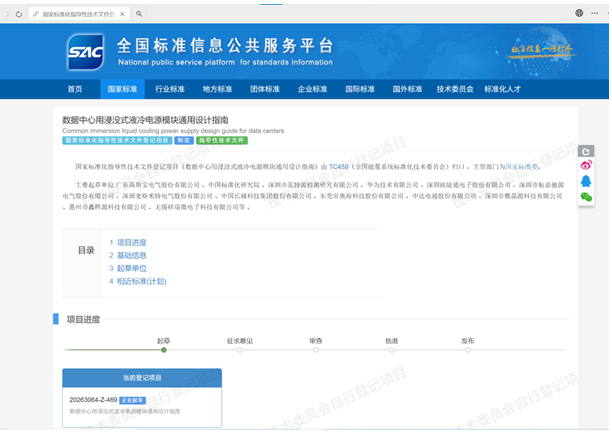Click the 国家标准化指导性技术文件登记项目 tag

tap(117, 140)
